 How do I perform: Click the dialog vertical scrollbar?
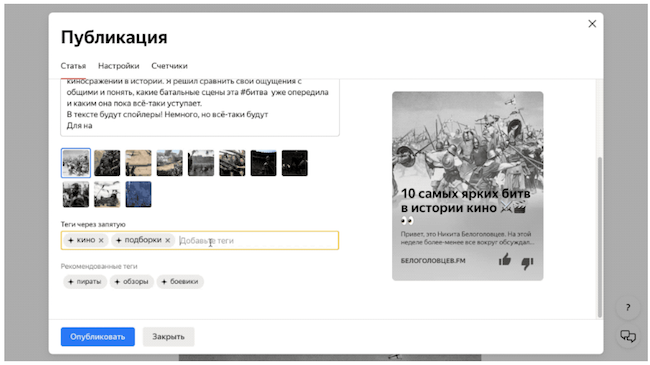click(x=599, y=237)
